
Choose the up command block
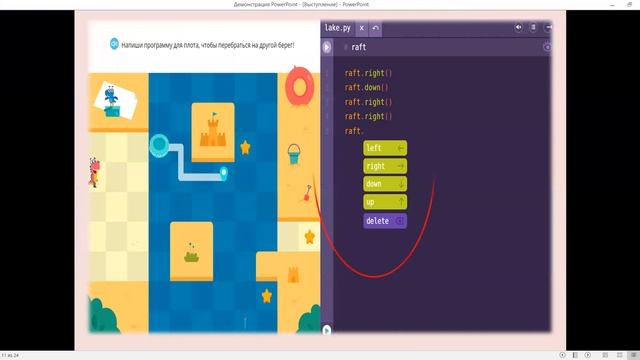coord(385,202)
